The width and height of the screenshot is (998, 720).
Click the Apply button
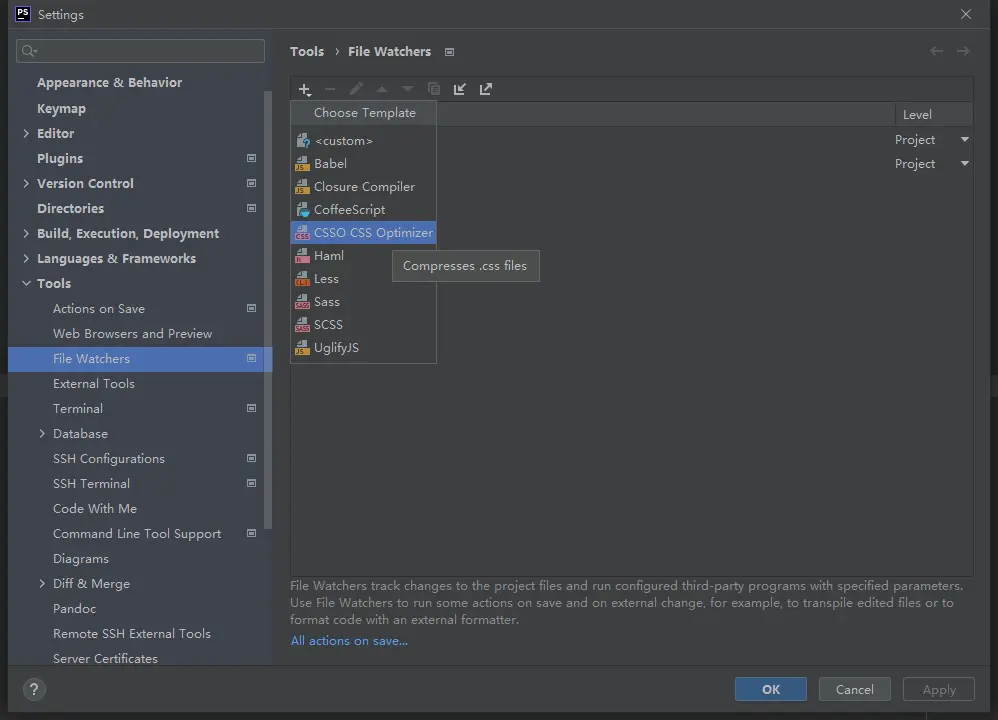pyautogui.click(x=939, y=689)
